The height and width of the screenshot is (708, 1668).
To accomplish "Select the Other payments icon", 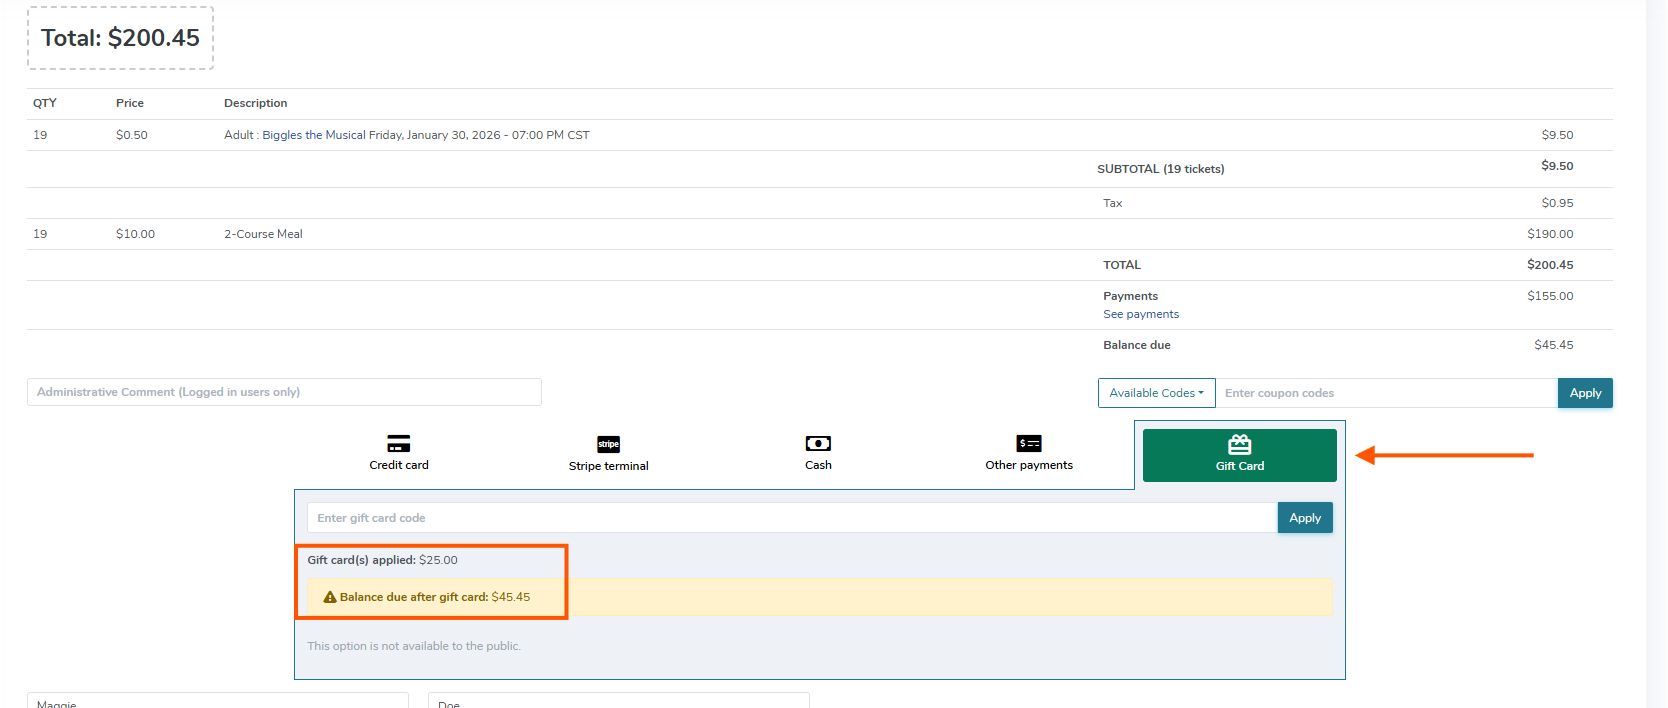I will coord(1029,443).
